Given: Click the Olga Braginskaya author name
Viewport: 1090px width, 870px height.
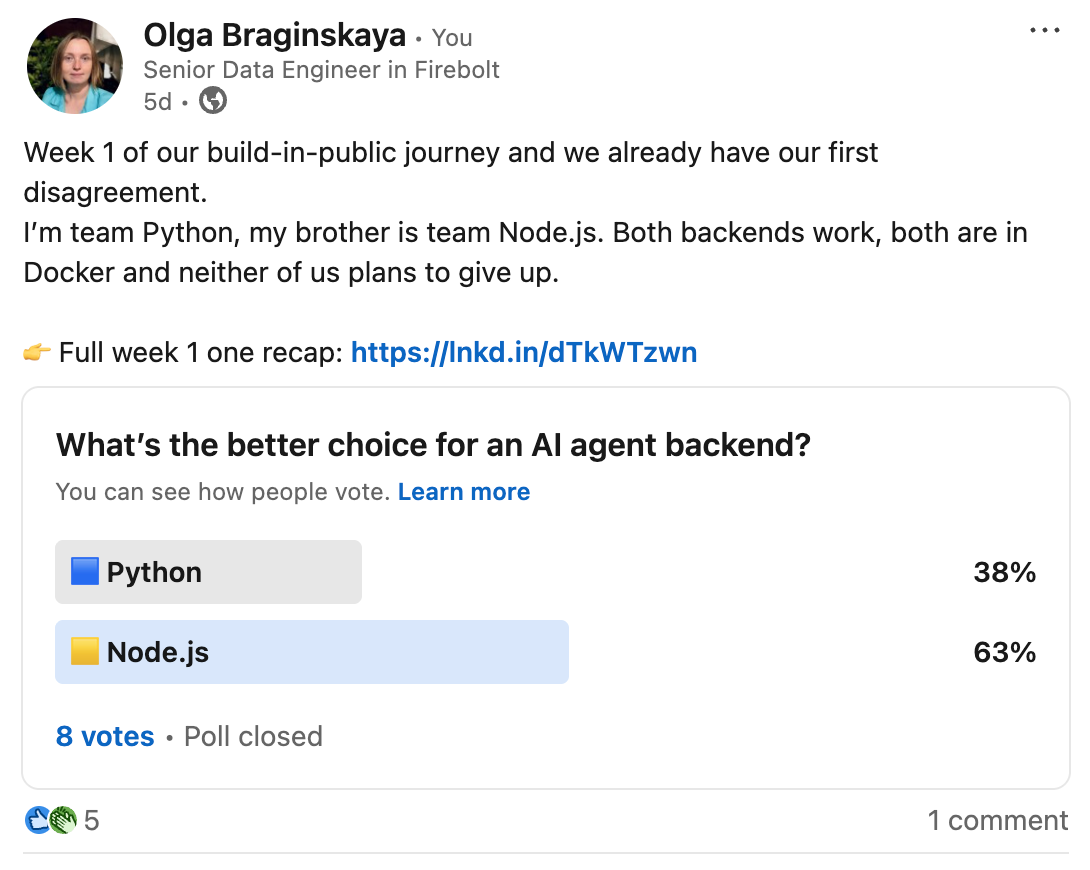Looking at the screenshot, I should click(x=275, y=37).
